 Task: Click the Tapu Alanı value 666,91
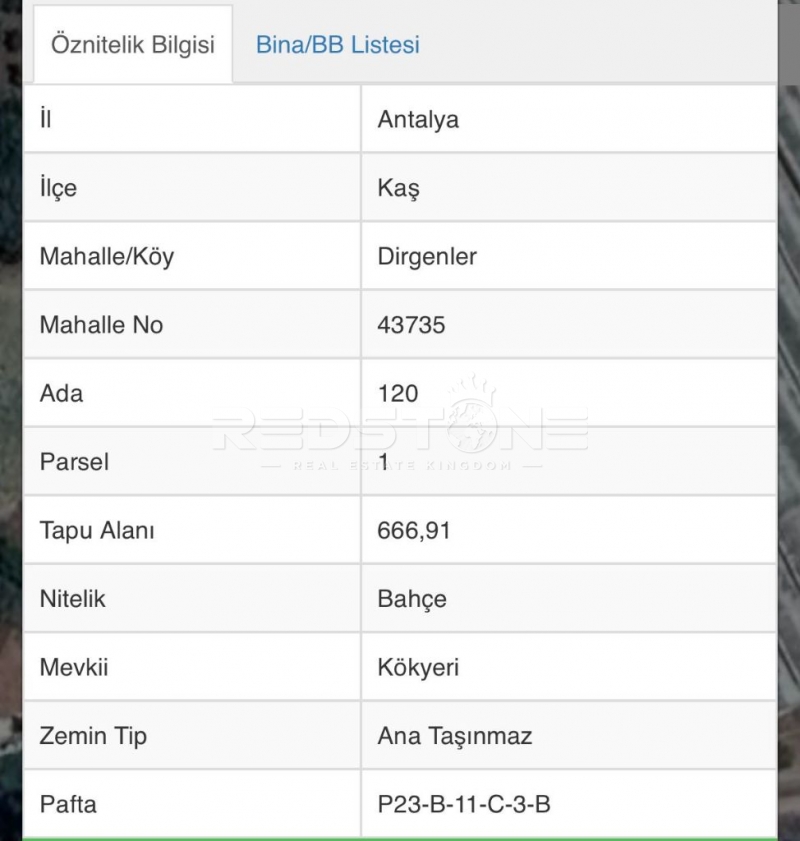[414, 530]
